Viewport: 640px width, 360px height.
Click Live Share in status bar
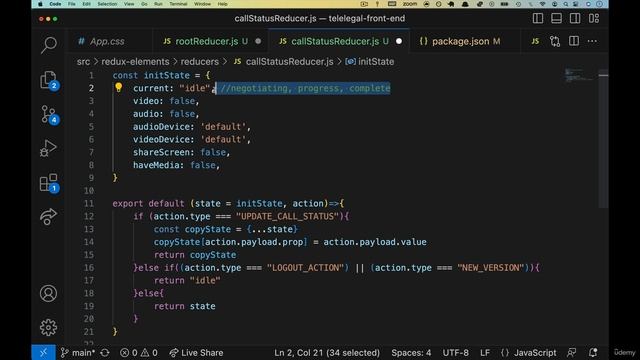pos(196,353)
